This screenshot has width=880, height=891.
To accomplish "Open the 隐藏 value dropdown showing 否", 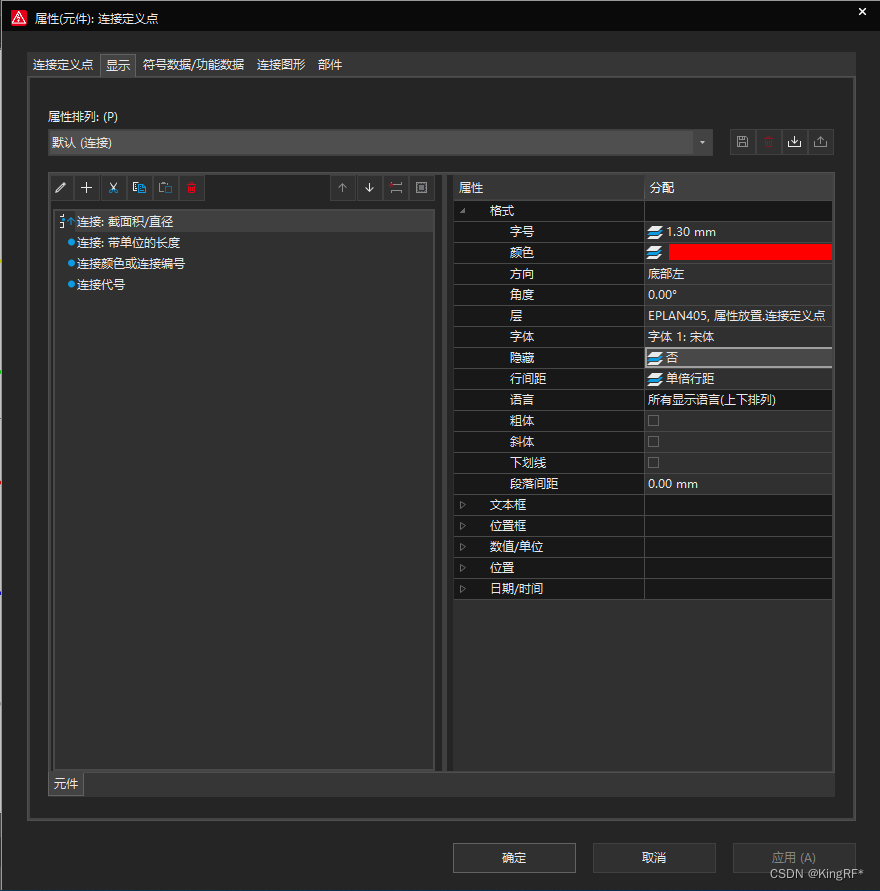I will (x=739, y=358).
